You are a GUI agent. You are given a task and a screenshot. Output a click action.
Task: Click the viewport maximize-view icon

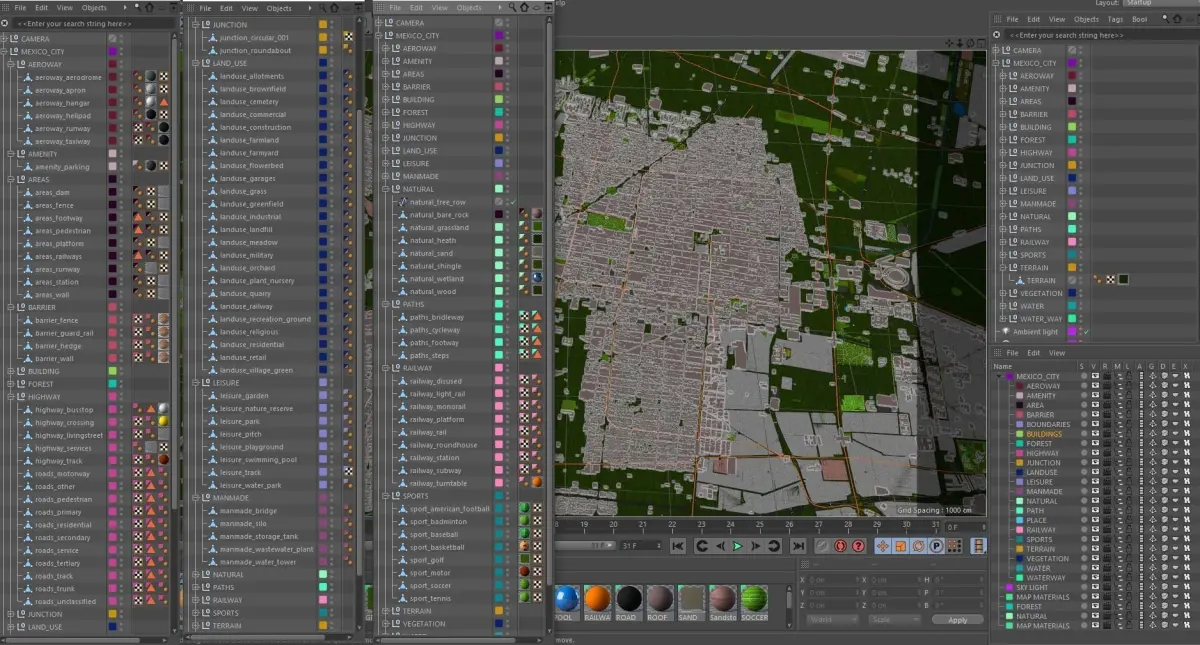click(x=981, y=43)
